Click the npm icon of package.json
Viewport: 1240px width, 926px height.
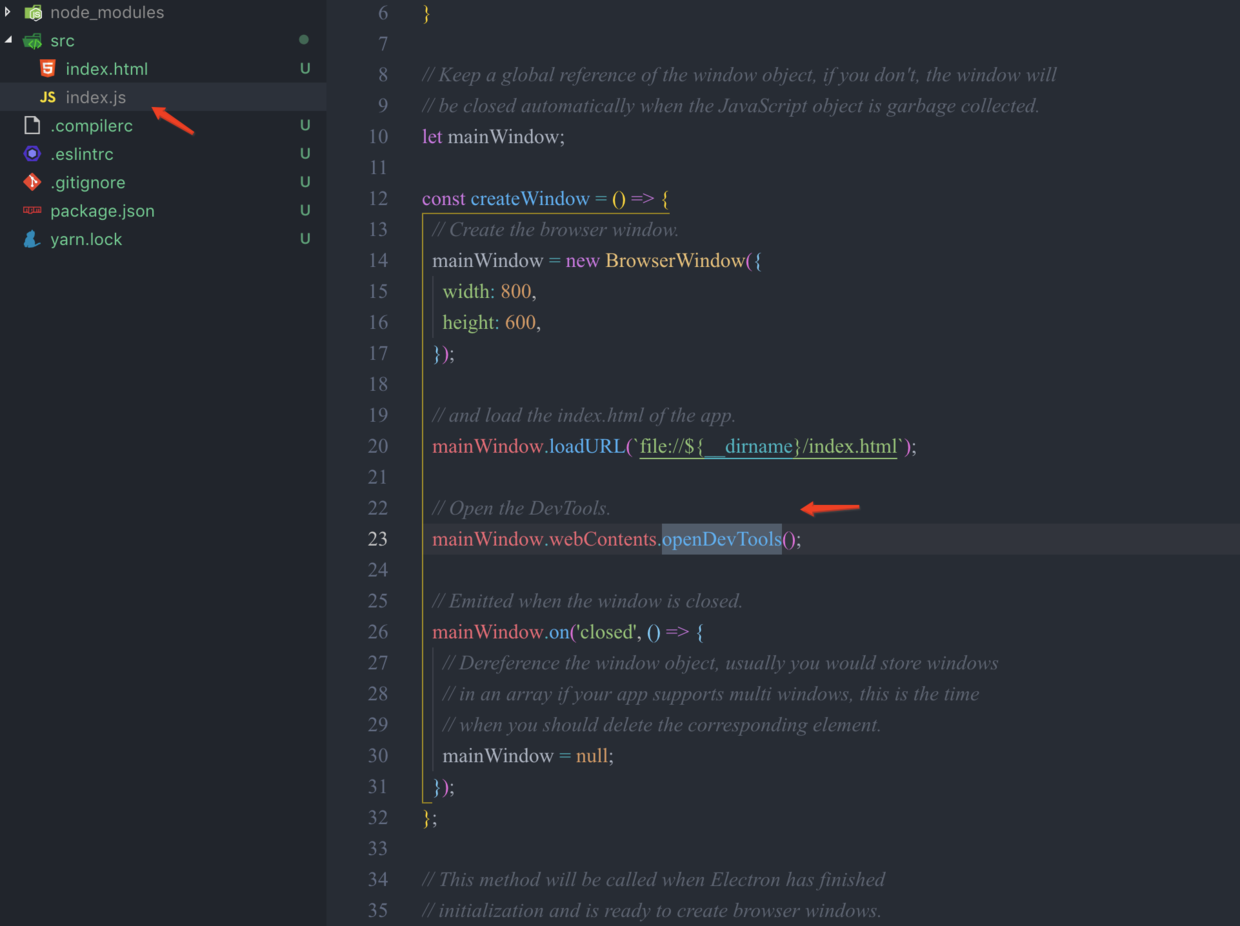coord(32,210)
